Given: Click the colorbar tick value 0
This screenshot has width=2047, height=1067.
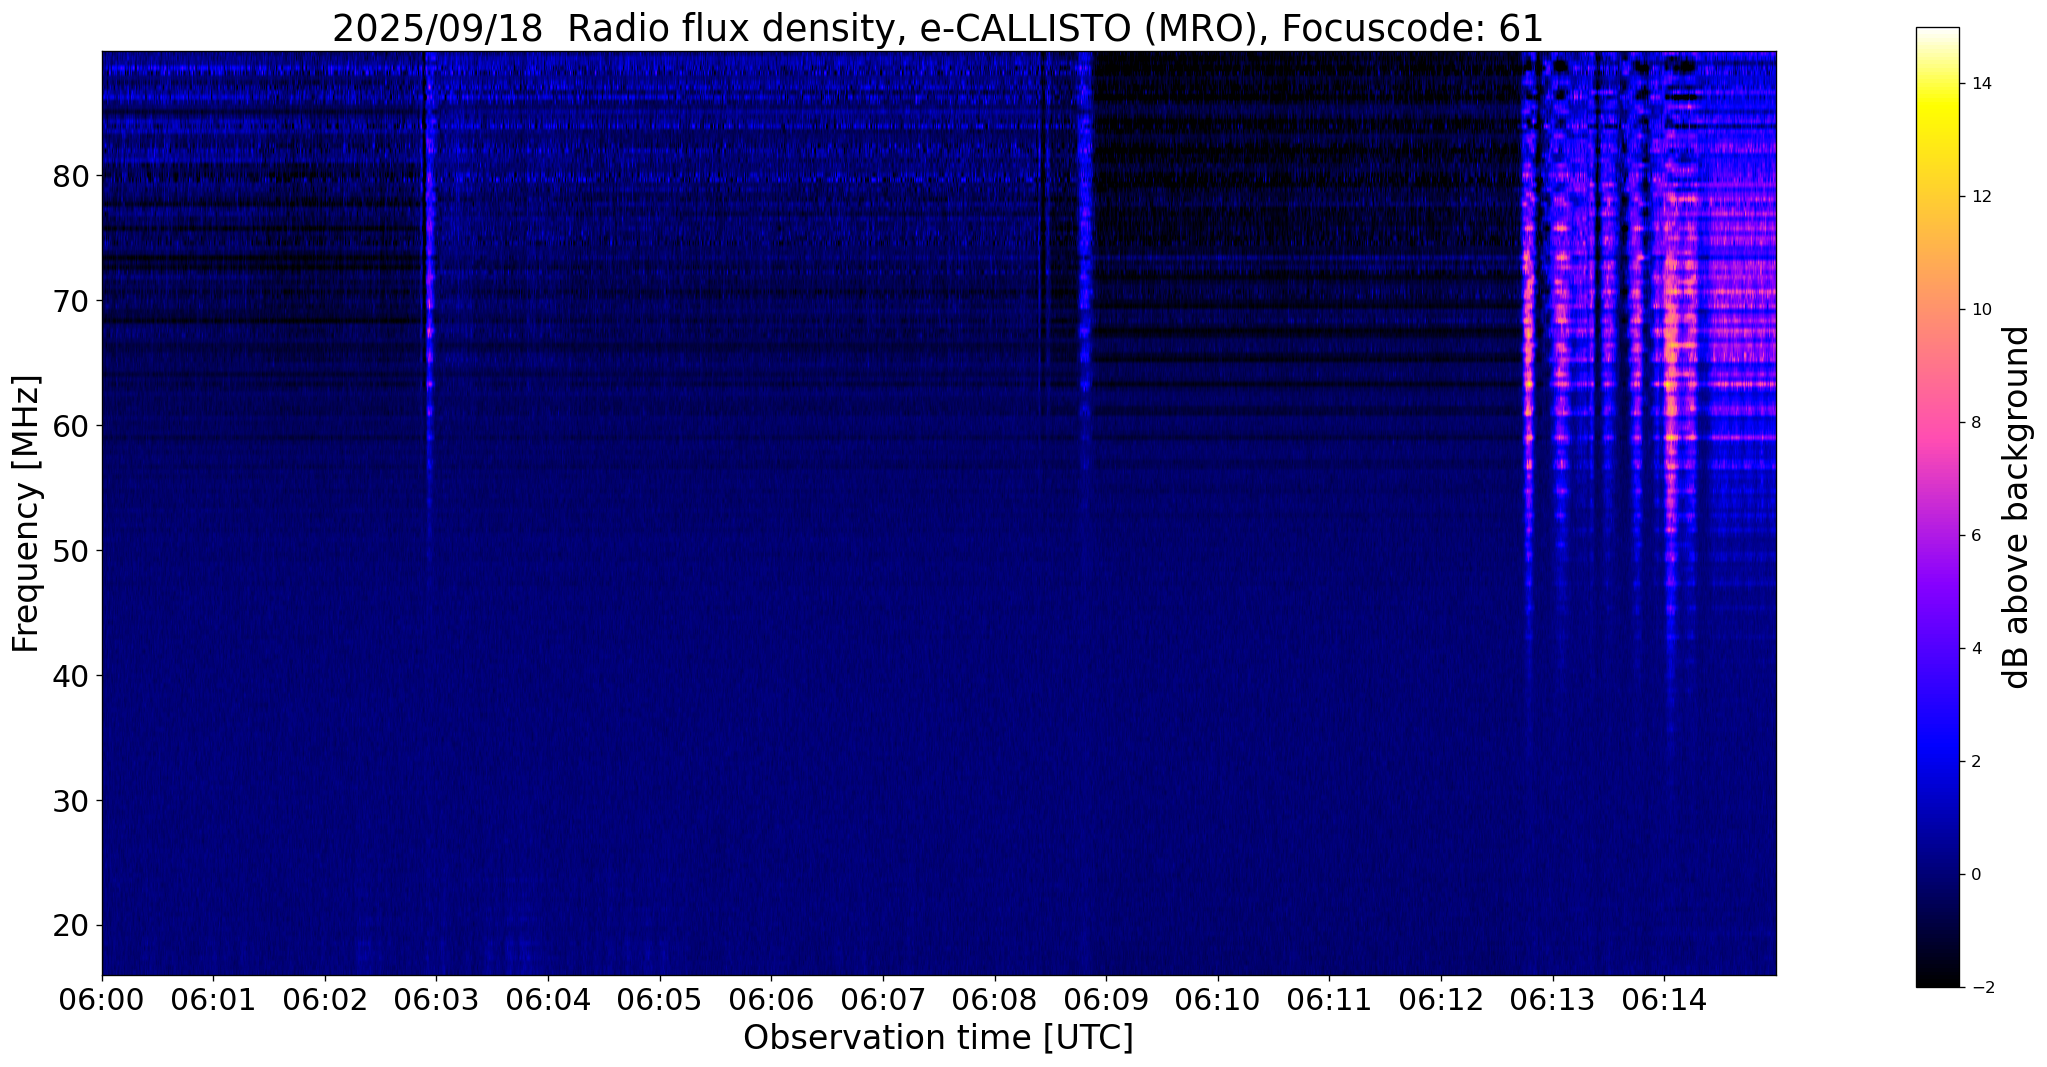Looking at the screenshot, I should click(x=1974, y=875).
